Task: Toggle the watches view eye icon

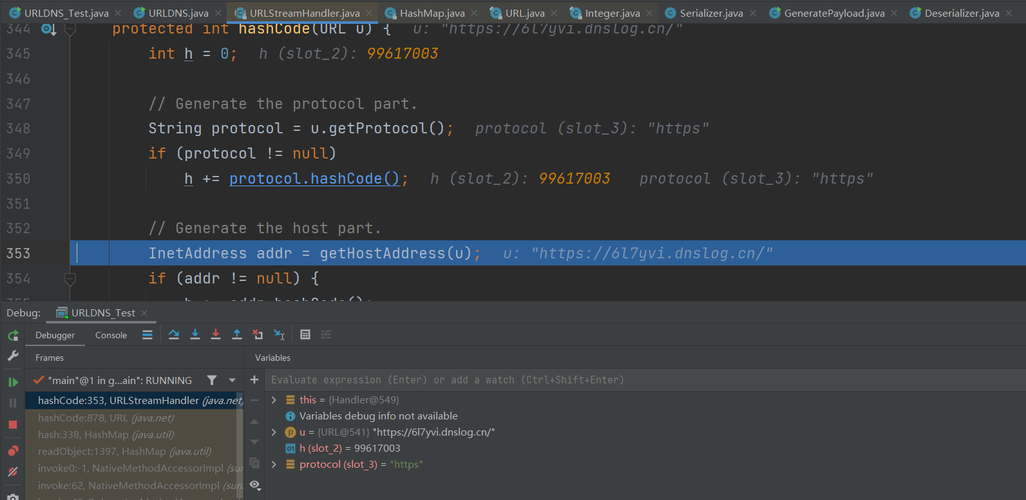Action: pos(255,485)
